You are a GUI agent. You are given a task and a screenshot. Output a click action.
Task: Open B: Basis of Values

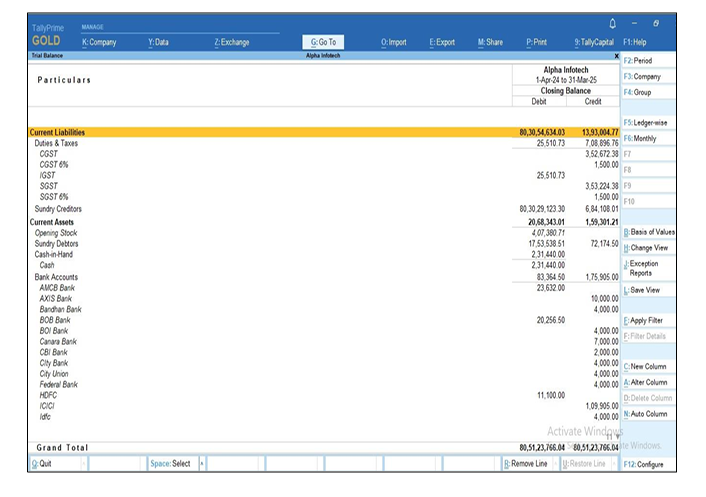tap(648, 232)
